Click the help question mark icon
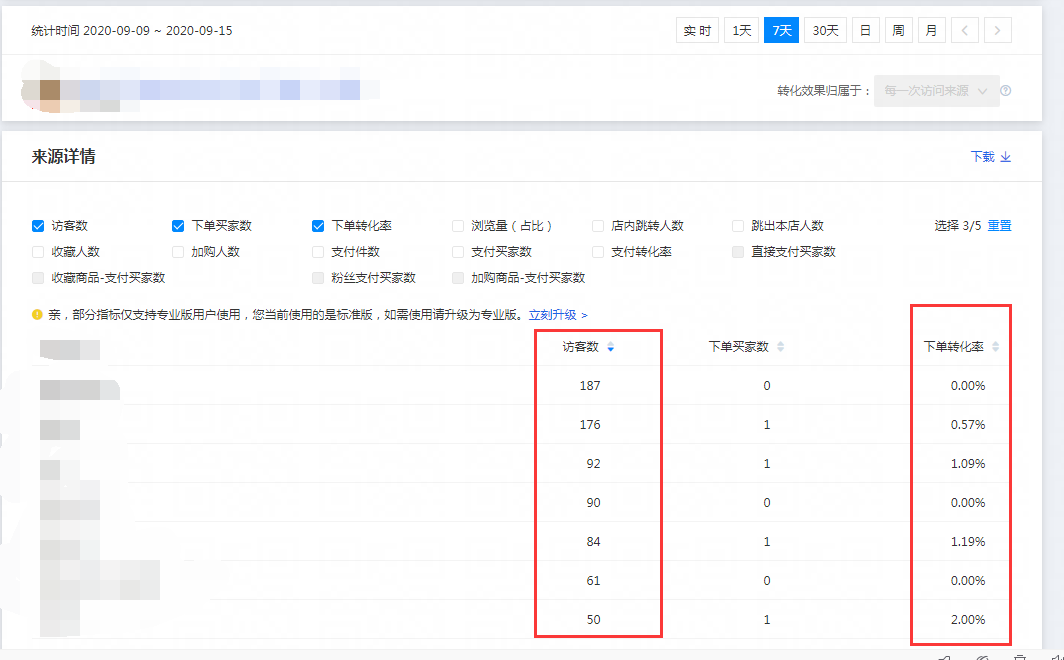Viewport: 1064px width, 660px height. [x=1006, y=90]
